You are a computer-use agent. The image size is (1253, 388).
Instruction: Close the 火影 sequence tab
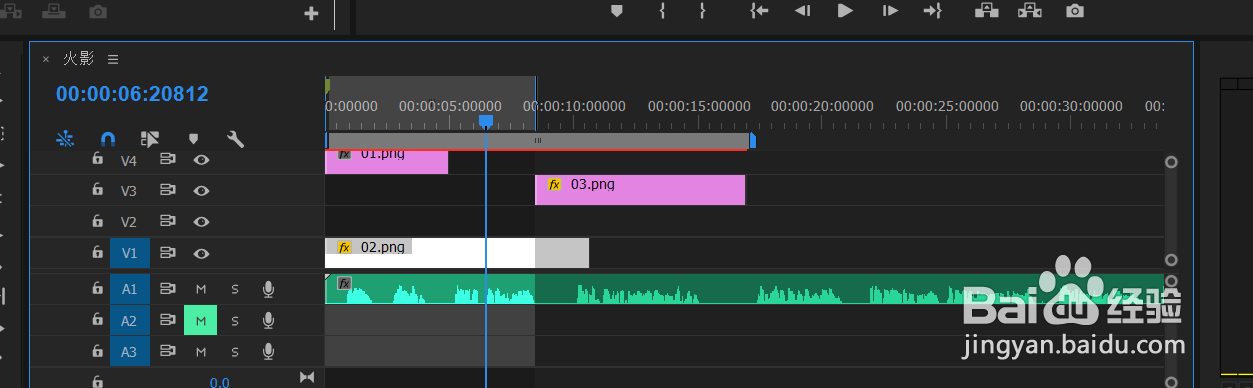(x=45, y=59)
